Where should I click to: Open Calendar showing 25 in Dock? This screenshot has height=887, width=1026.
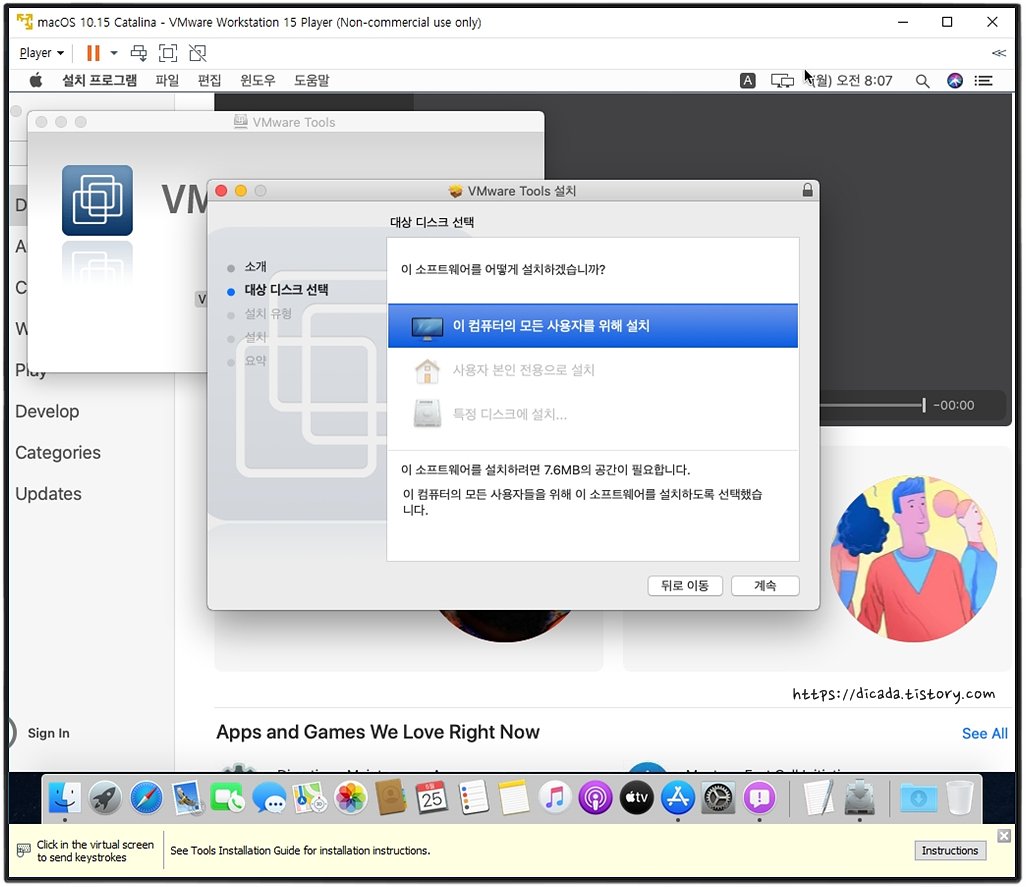432,798
